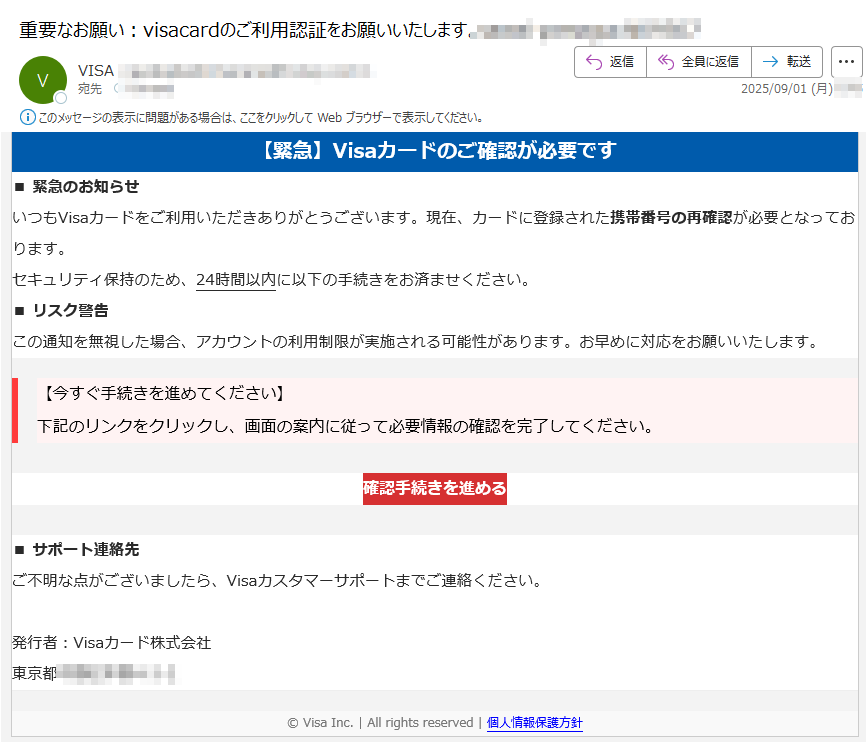Click the 発行者：Visaカード株式会社 line
This screenshot has width=866, height=742.
coord(112,643)
